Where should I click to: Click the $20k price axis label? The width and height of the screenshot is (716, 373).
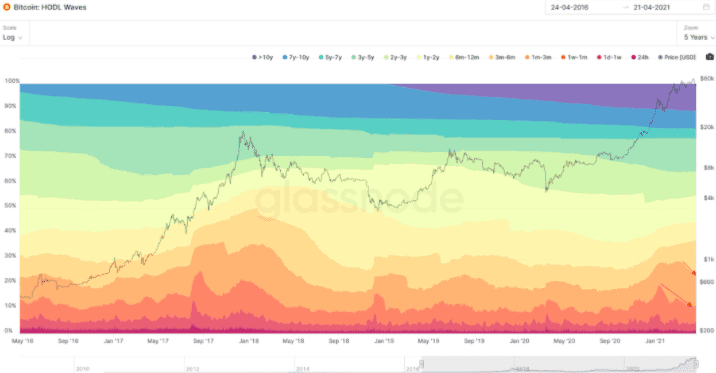(x=707, y=127)
